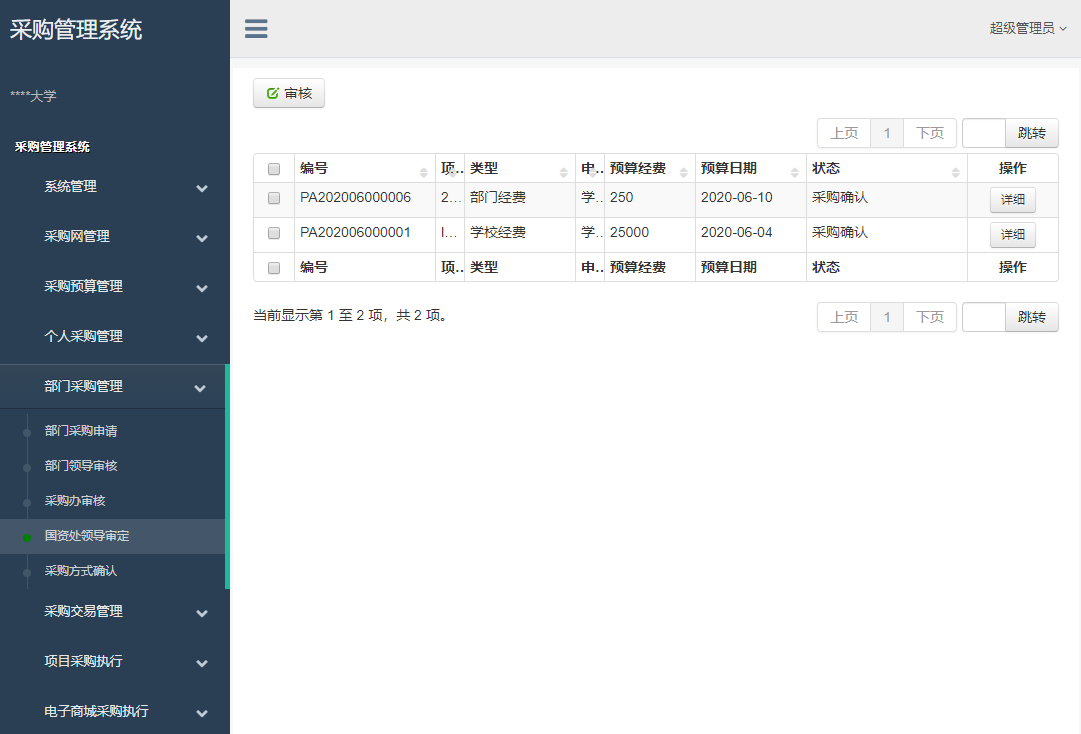Open the 超级管理员 user dropdown
The image size is (1081, 734).
[1027, 28]
